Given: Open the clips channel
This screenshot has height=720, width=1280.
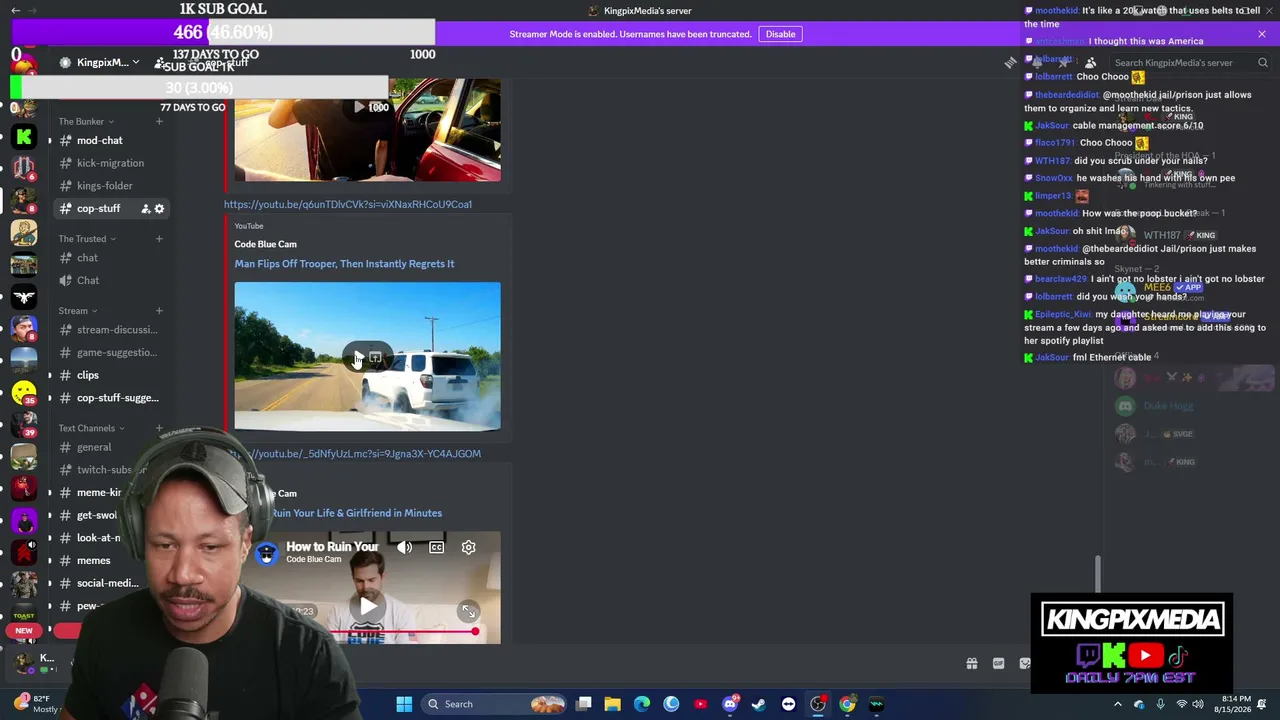Looking at the screenshot, I should (x=110, y=375).
